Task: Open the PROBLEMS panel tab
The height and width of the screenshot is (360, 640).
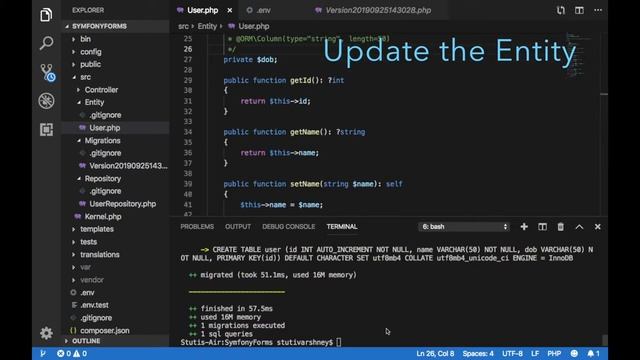Action: (197, 227)
